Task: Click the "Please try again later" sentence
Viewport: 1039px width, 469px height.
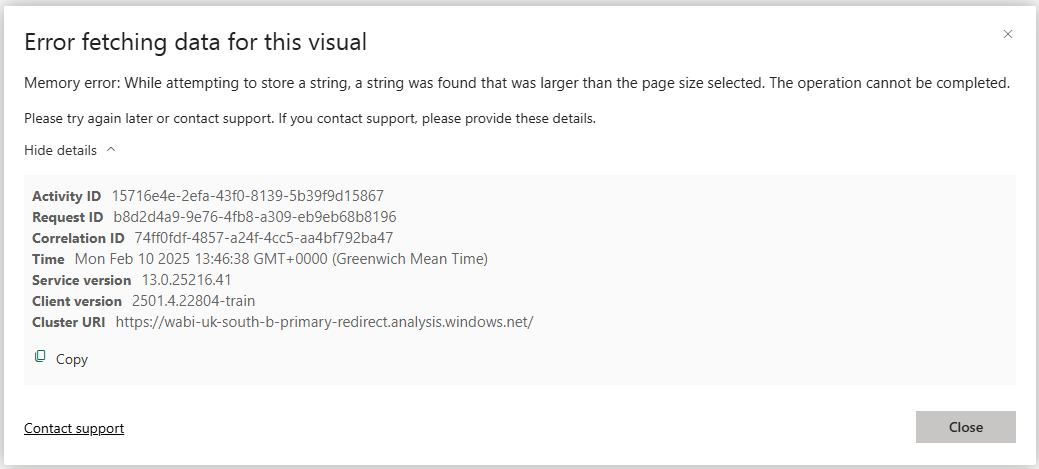Action: pyautogui.click(x=310, y=118)
